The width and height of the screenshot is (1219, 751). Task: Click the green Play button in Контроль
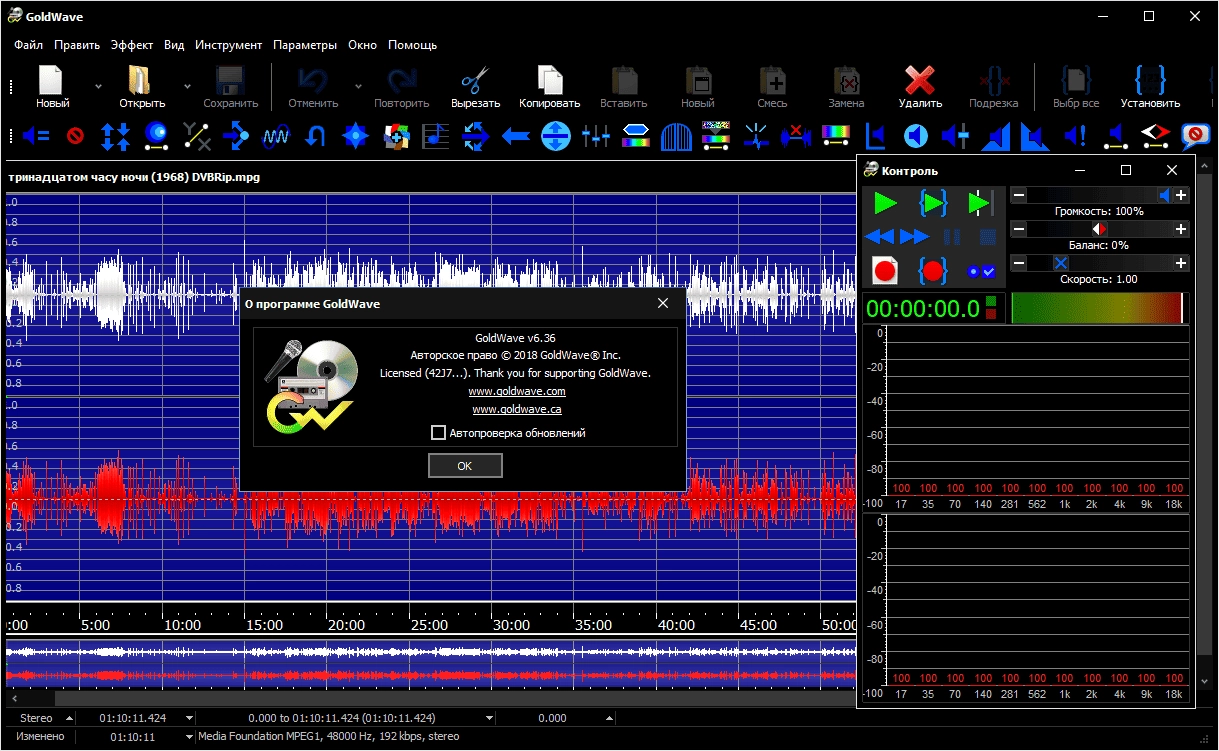[x=885, y=204]
